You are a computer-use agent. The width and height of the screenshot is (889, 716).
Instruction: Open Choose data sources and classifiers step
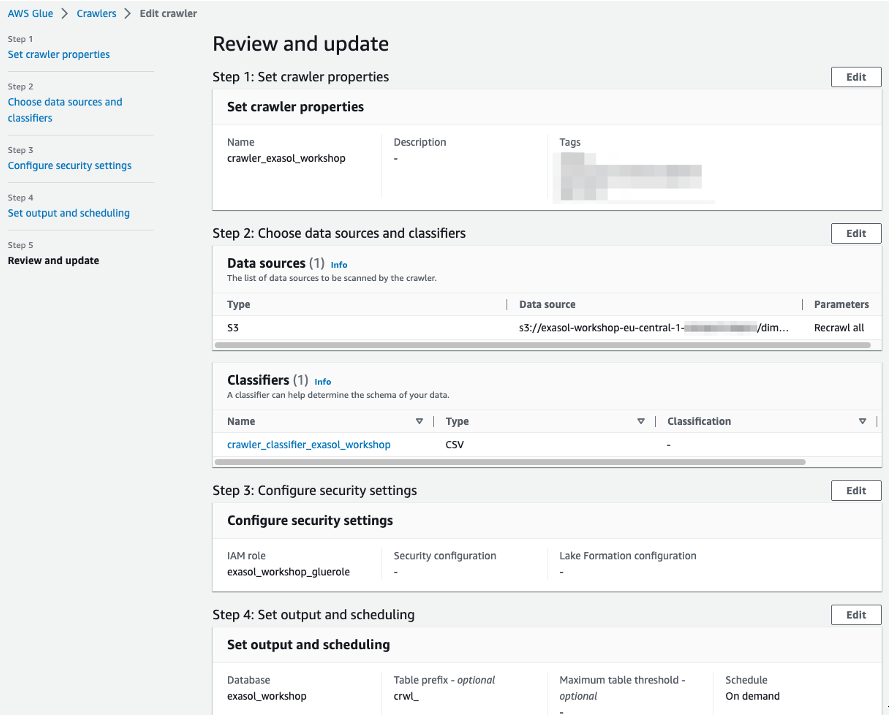tap(65, 110)
